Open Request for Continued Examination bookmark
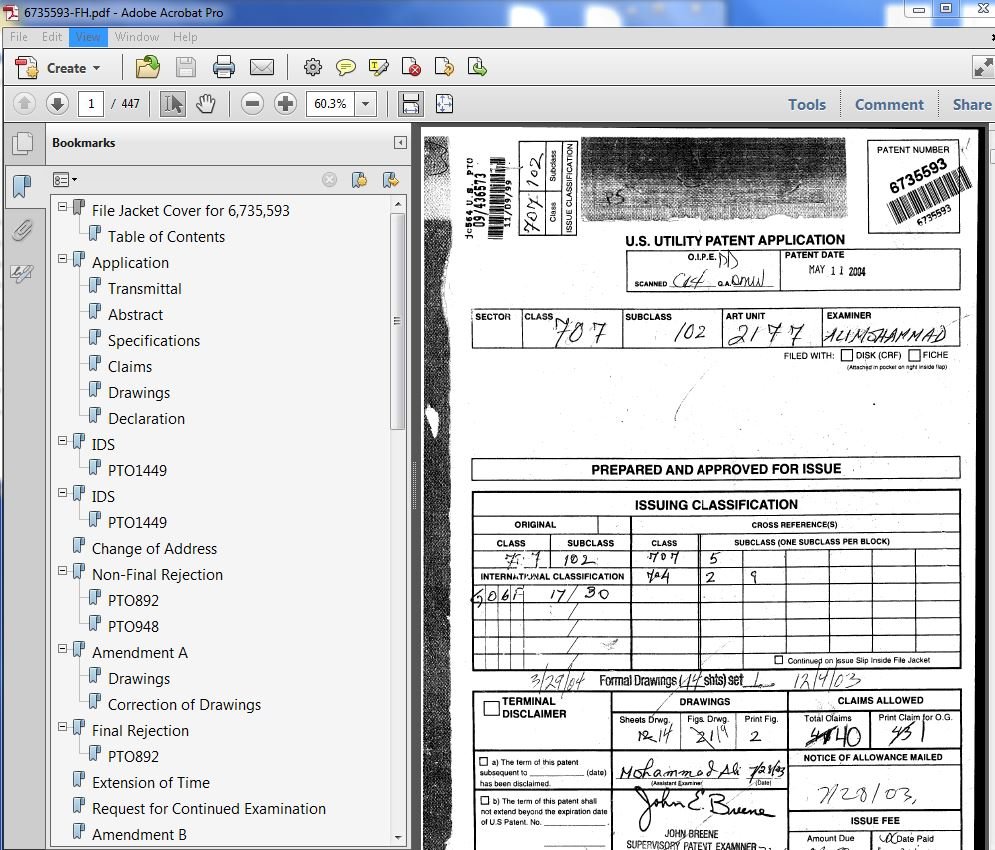Viewport: 995px width, 850px height. 209,809
